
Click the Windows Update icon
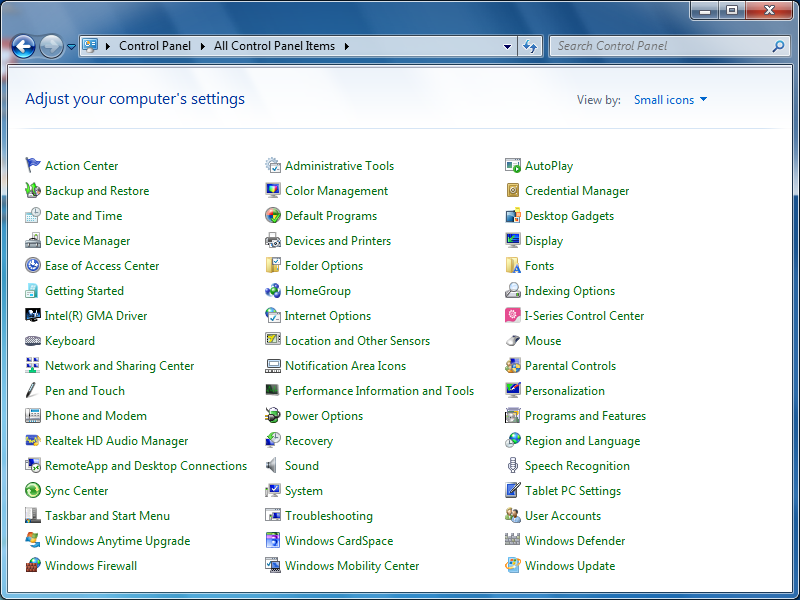point(513,565)
